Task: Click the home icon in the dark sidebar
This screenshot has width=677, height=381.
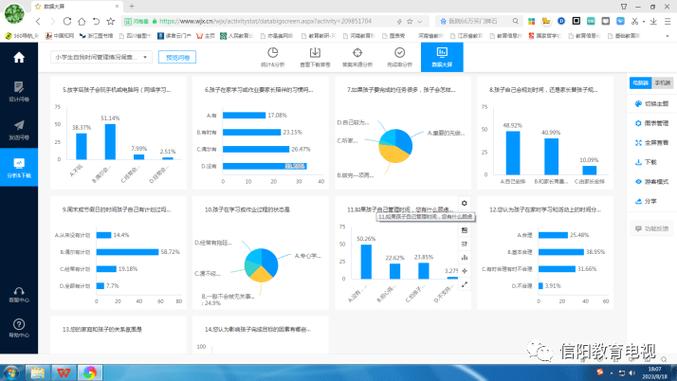Action: click(19, 57)
